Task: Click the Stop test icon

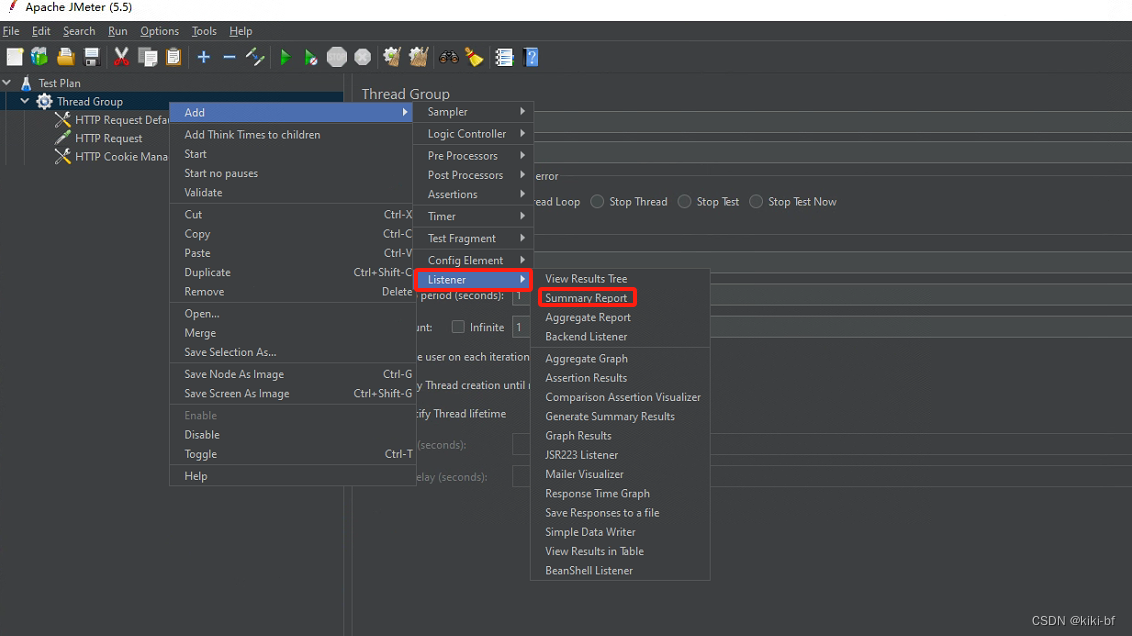Action: [336, 57]
